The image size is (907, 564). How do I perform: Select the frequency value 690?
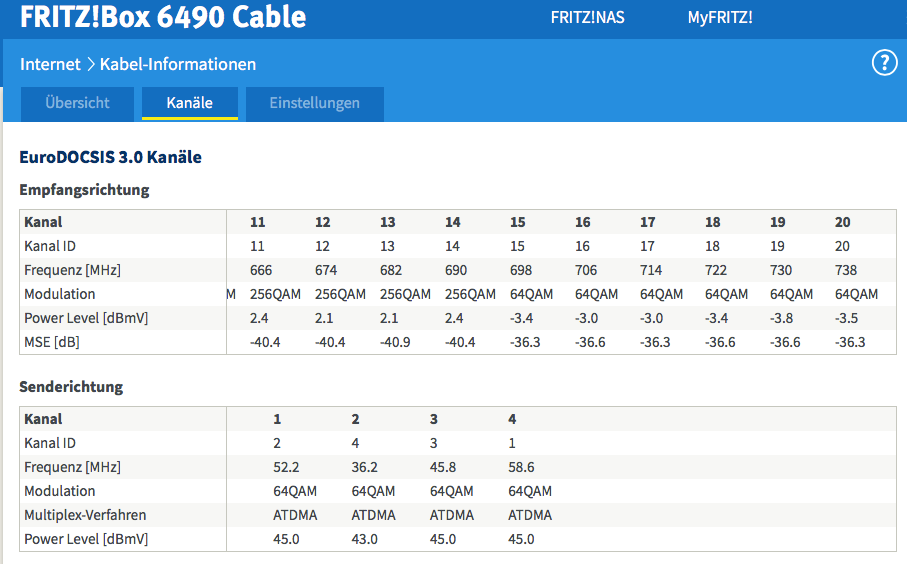[456, 270]
